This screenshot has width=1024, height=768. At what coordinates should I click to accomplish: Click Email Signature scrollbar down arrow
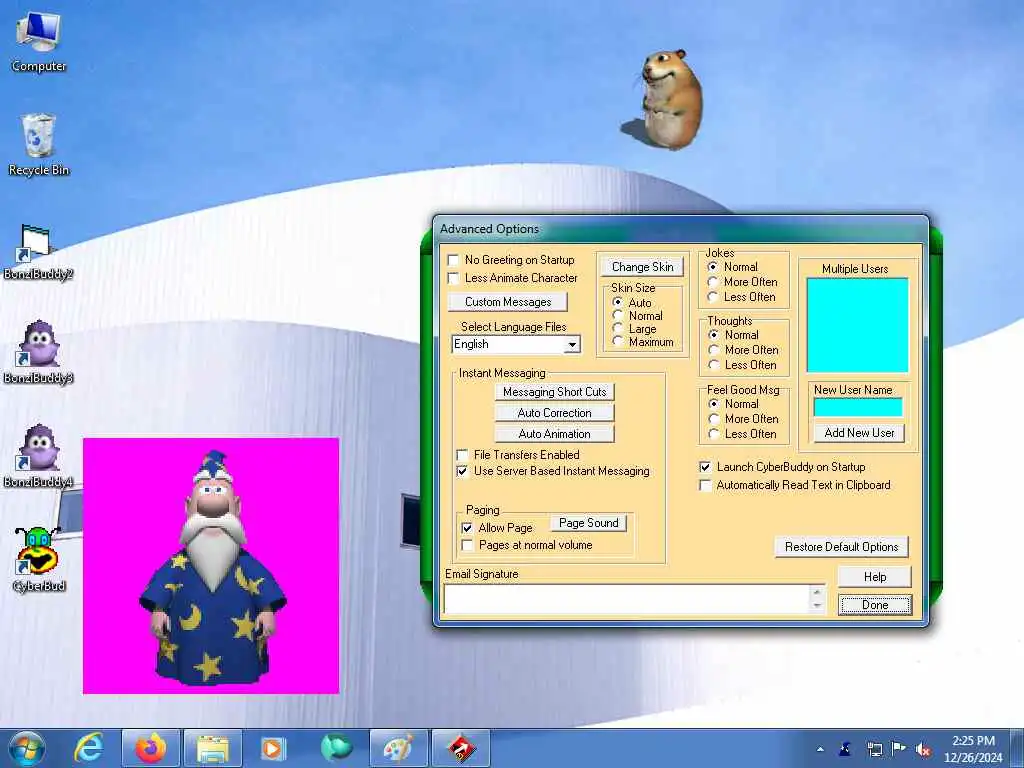tap(817, 606)
